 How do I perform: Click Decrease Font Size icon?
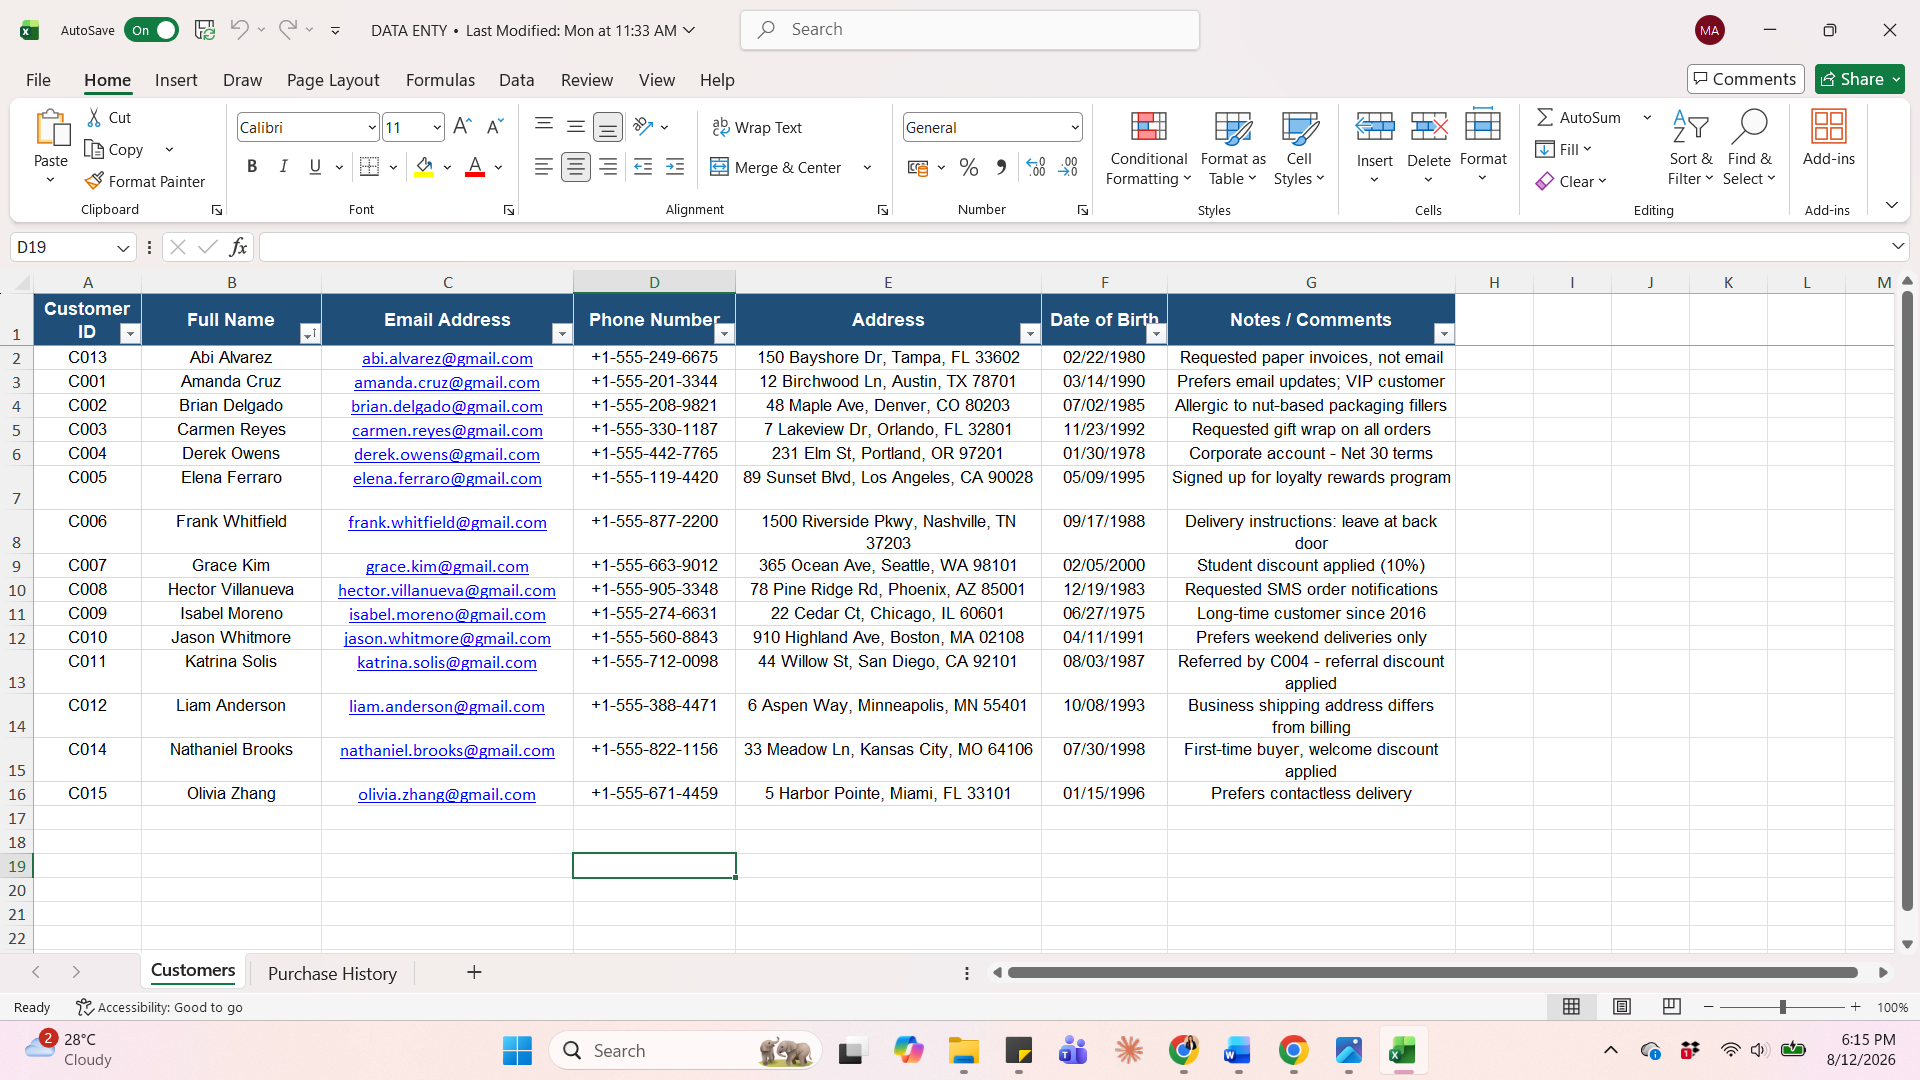[x=495, y=127]
